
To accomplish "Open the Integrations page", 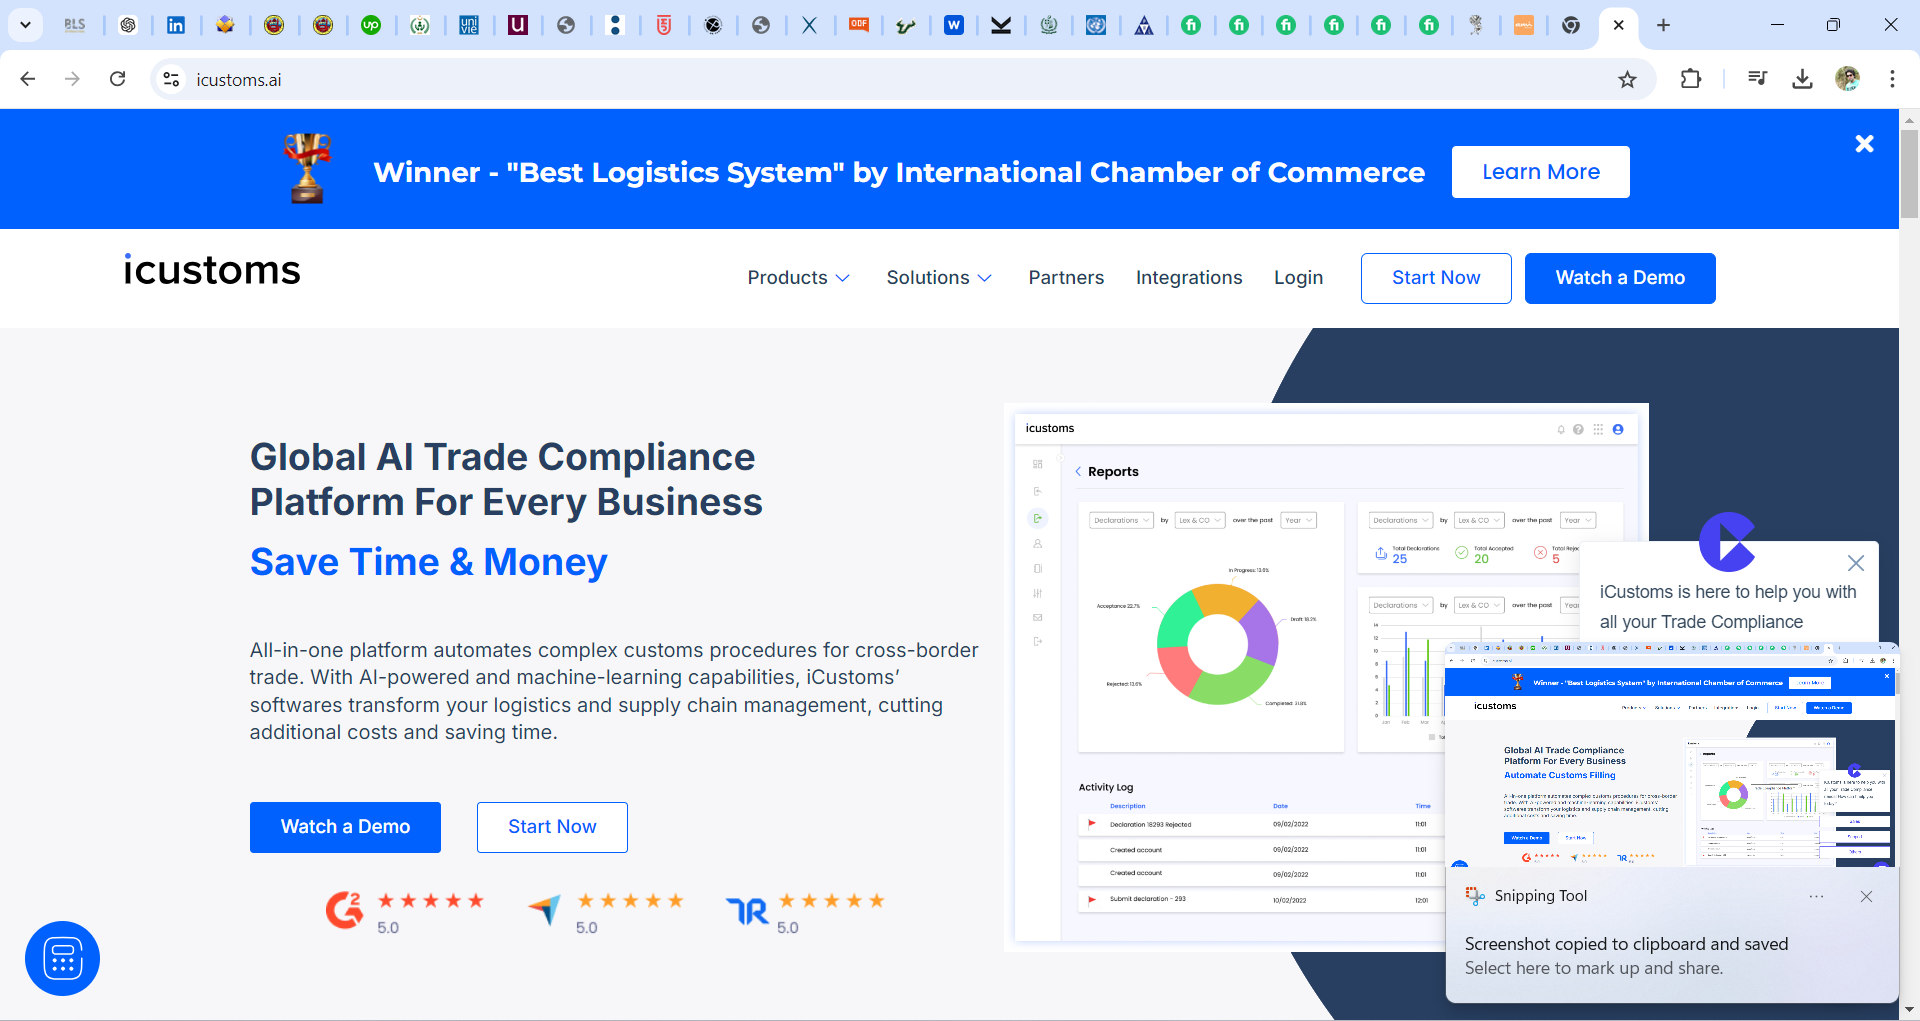I will coord(1189,278).
